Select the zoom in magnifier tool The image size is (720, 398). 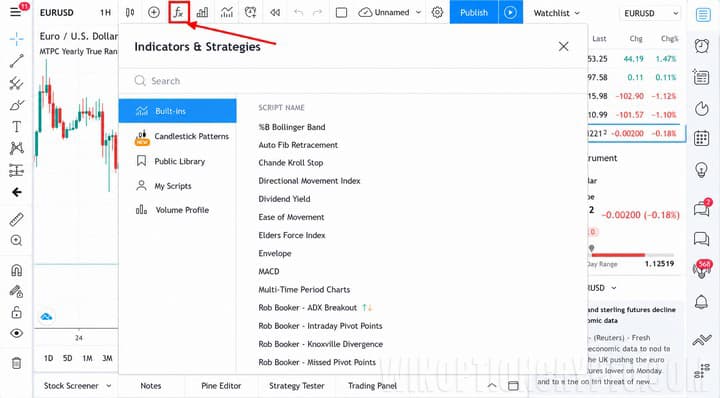[x=17, y=241]
